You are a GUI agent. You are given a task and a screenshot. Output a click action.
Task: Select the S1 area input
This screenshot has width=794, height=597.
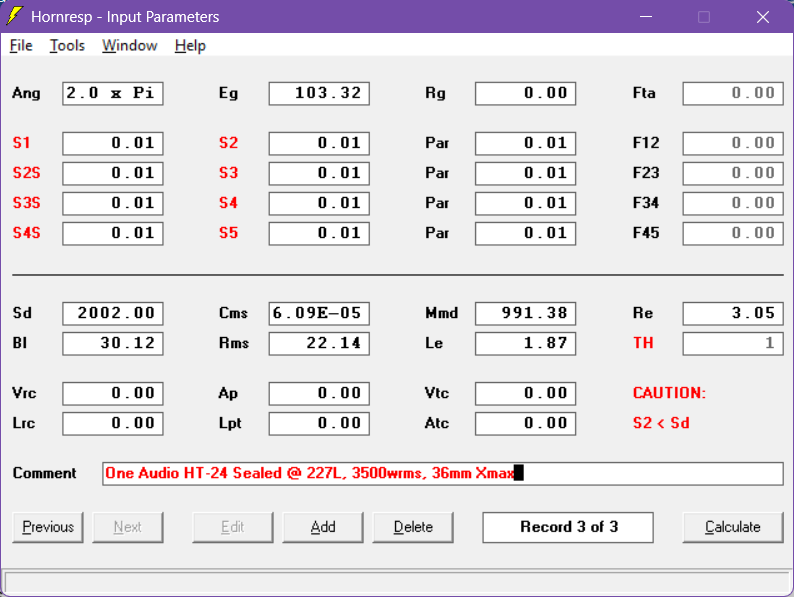[113, 143]
